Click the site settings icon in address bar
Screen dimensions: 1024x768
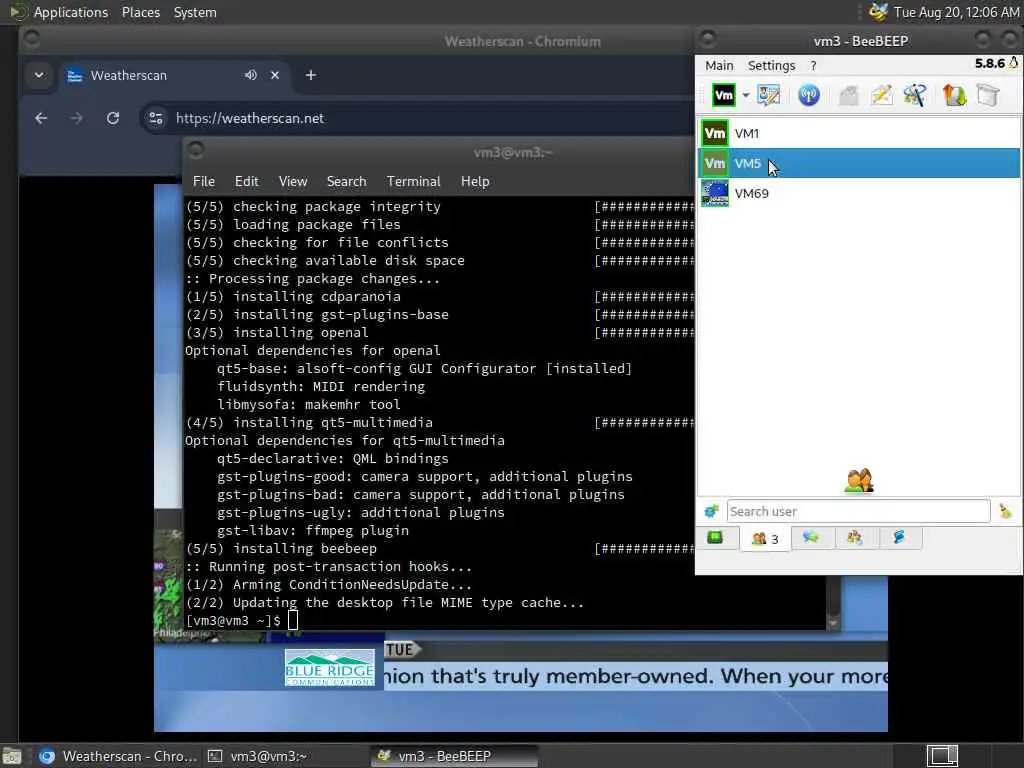click(x=156, y=118)
